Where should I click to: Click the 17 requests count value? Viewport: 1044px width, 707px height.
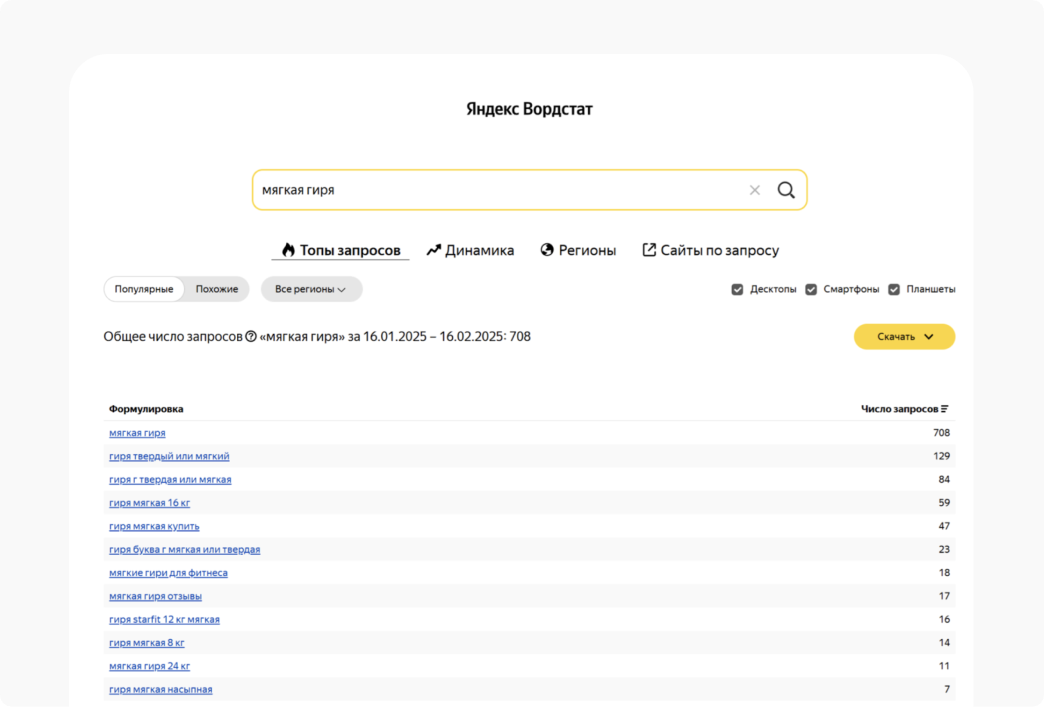pyautogui.click(x=944, y=596)
